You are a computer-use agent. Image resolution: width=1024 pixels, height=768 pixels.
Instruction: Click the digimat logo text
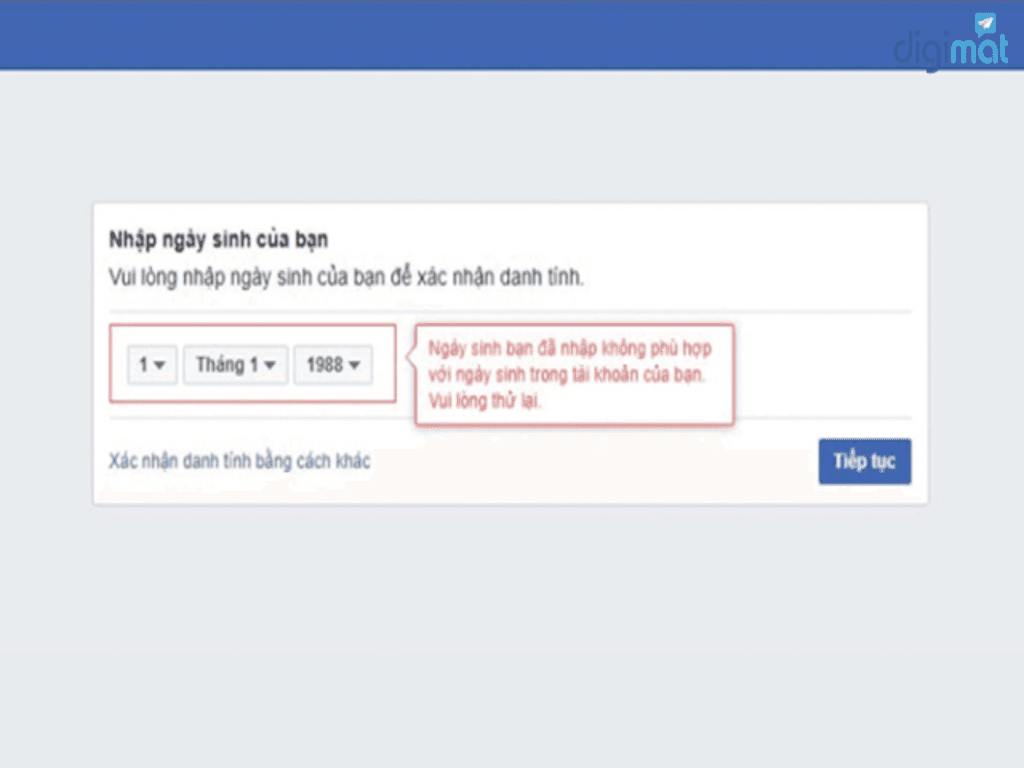pyautogui.click(x=950, y=50)
